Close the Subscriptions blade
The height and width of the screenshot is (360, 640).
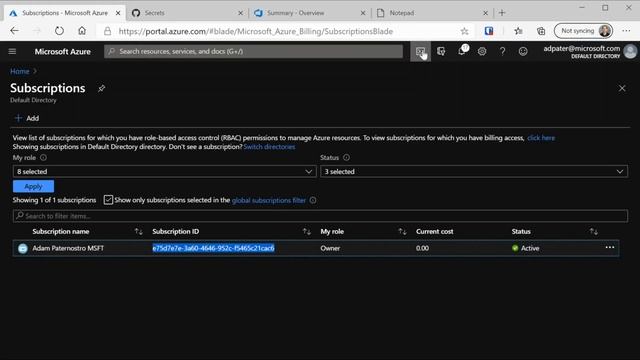point(622,88)
